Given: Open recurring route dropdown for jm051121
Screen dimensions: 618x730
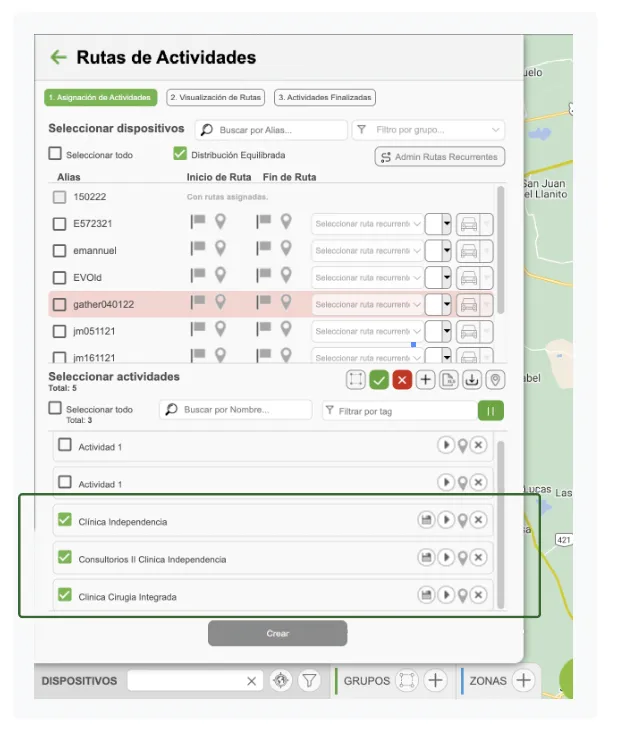Looking at the screenshot, I should coord(367,331).
